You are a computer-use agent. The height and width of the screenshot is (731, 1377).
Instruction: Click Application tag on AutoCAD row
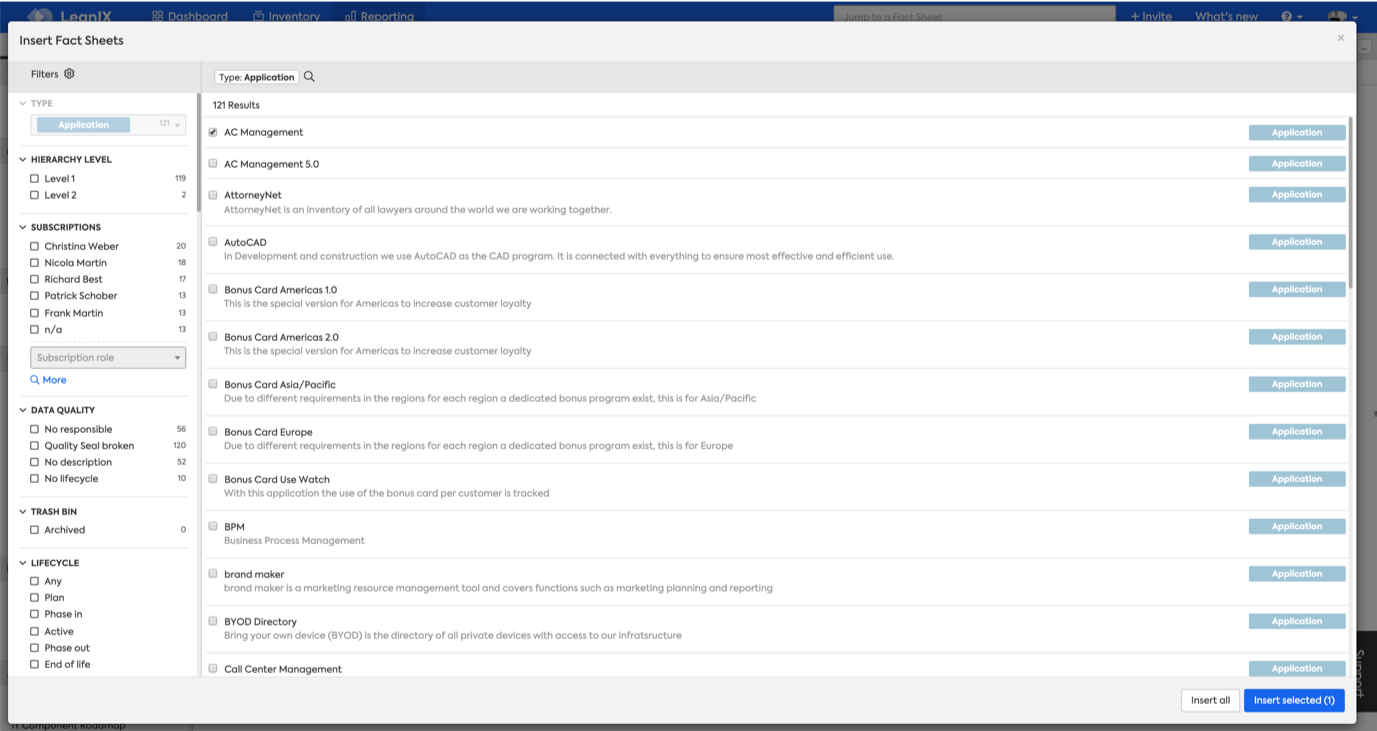point(1297,242)
